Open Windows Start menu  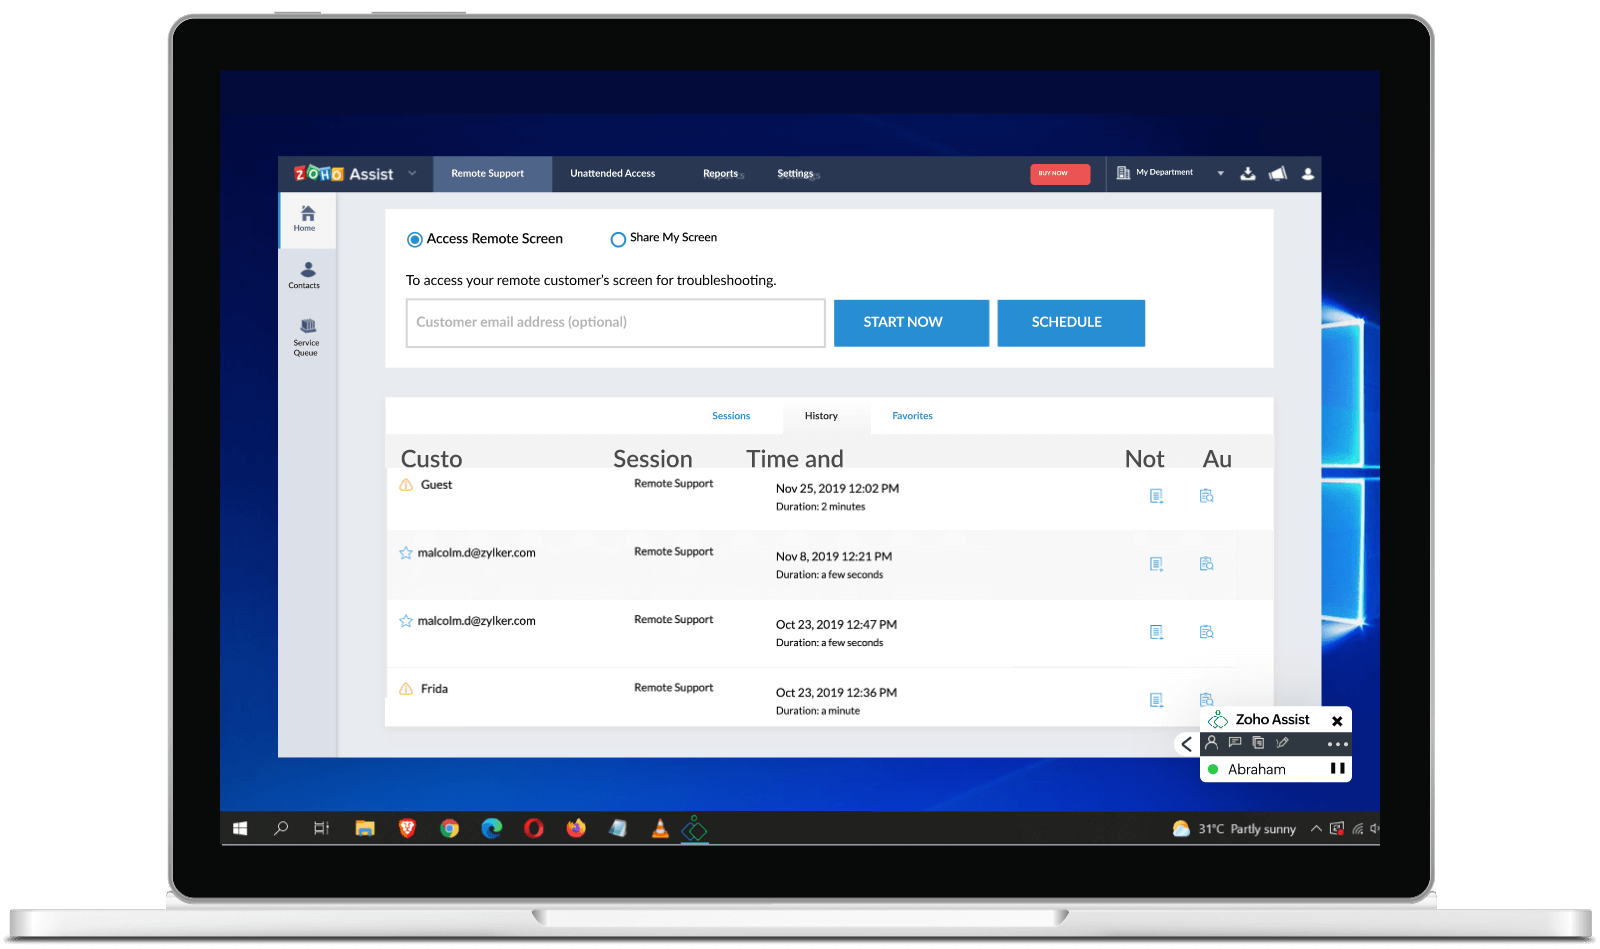point(240,828)
